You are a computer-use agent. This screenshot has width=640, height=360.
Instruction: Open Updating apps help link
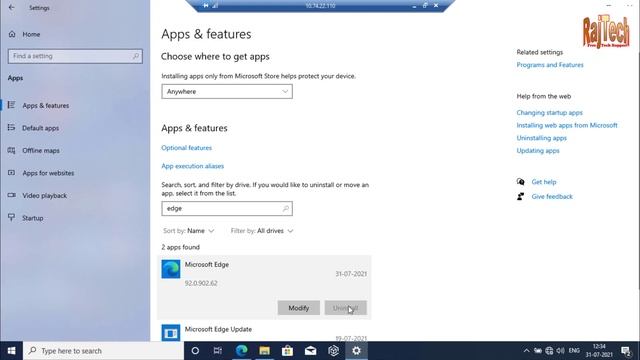[x=538, y=151]
